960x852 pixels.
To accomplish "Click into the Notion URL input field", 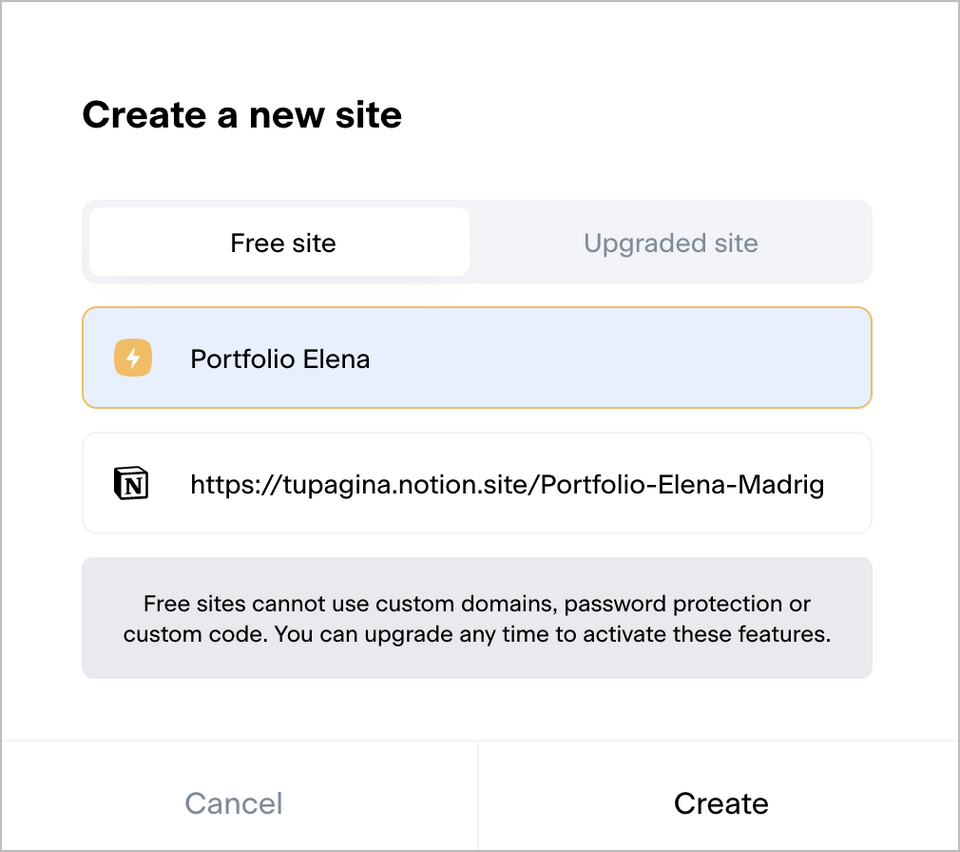I will pyautogui.click(x=506, y=485).
